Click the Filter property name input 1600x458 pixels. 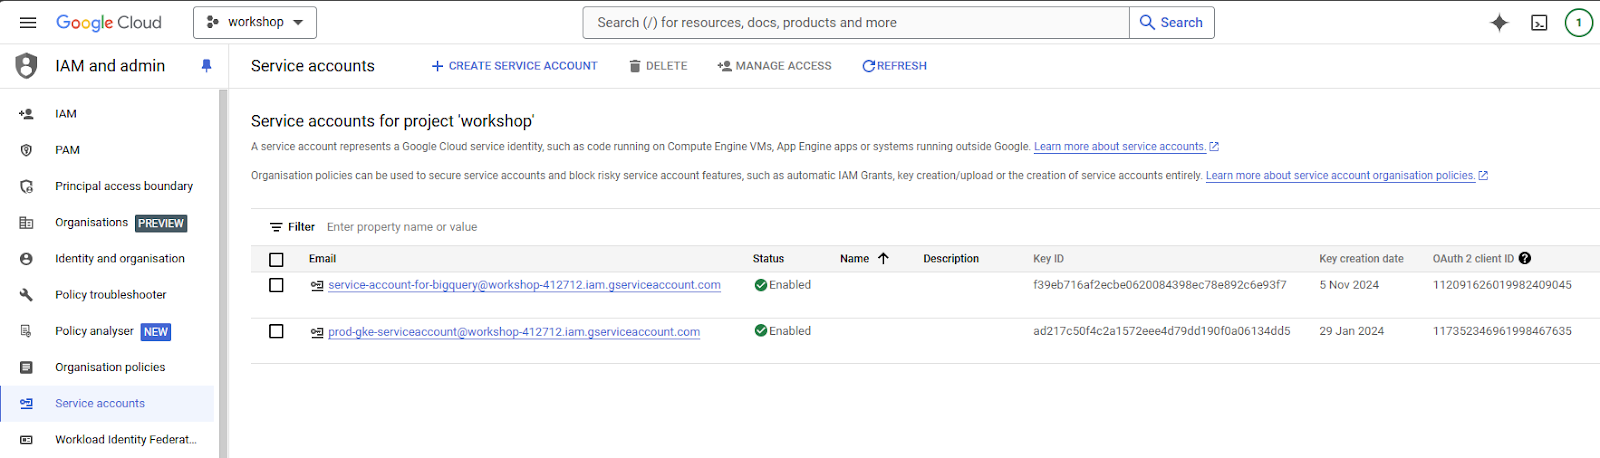402,227
